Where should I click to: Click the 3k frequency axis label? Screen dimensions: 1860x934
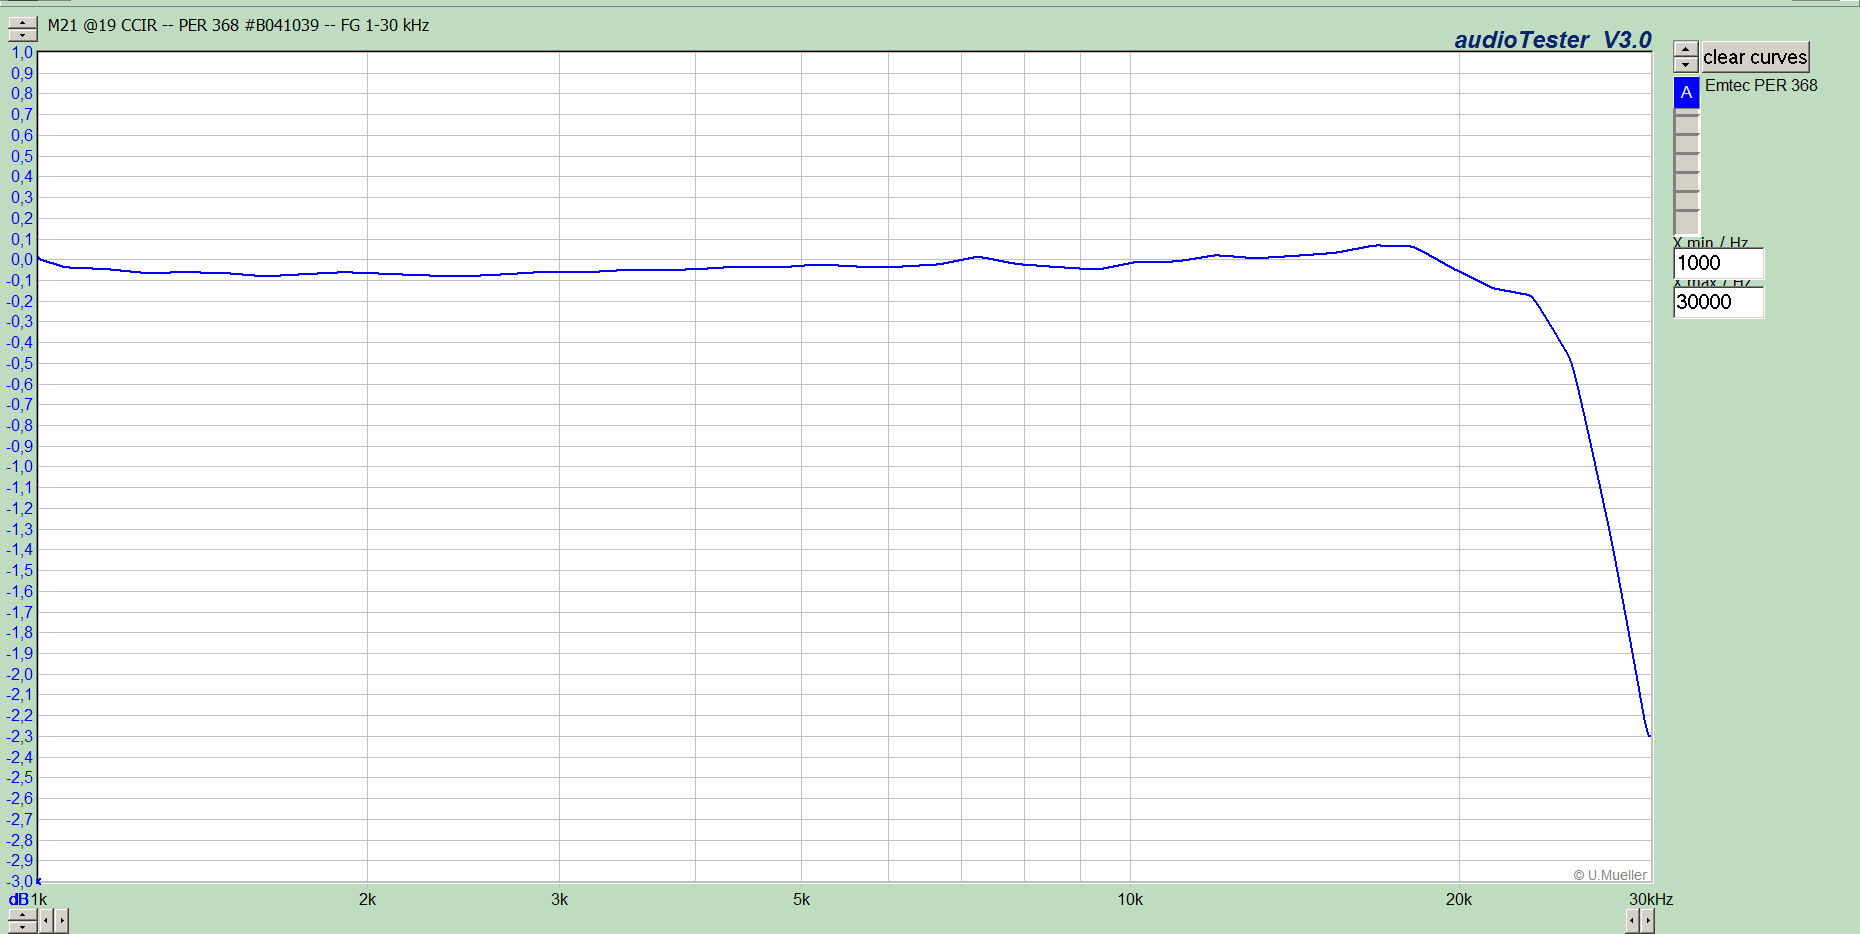coord(559,899)
